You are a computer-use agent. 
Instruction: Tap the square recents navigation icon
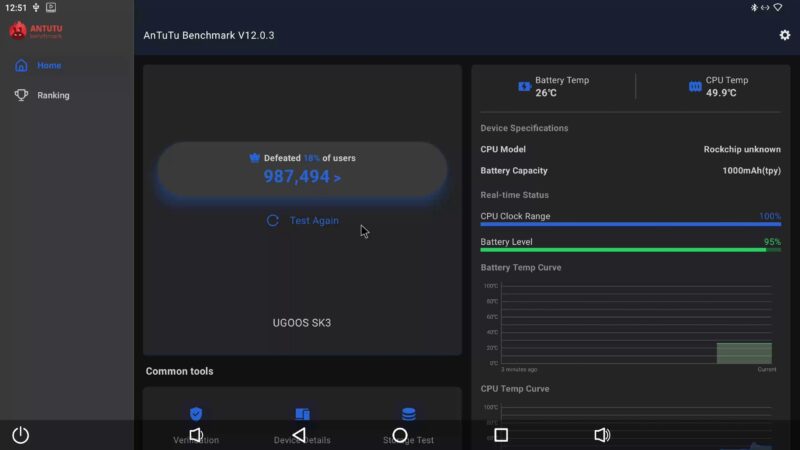(x=501, y=435)
